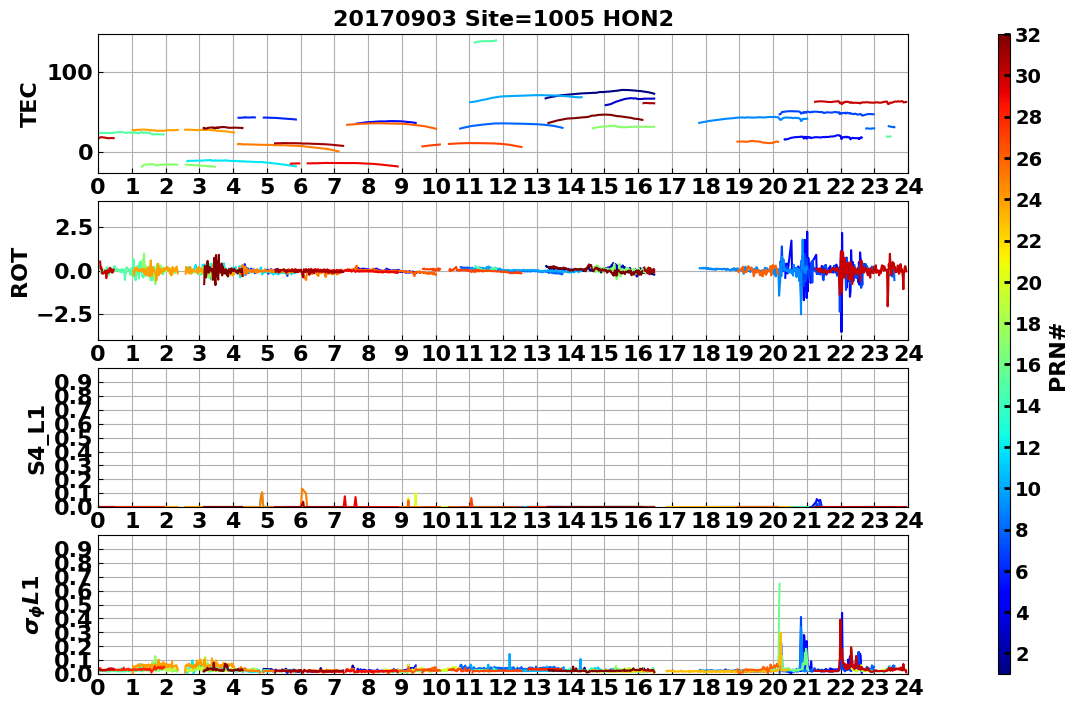Click colorbar tick label "16"
The height and width of the screenshot is (709, 1077).
(x=1027, y=365)
